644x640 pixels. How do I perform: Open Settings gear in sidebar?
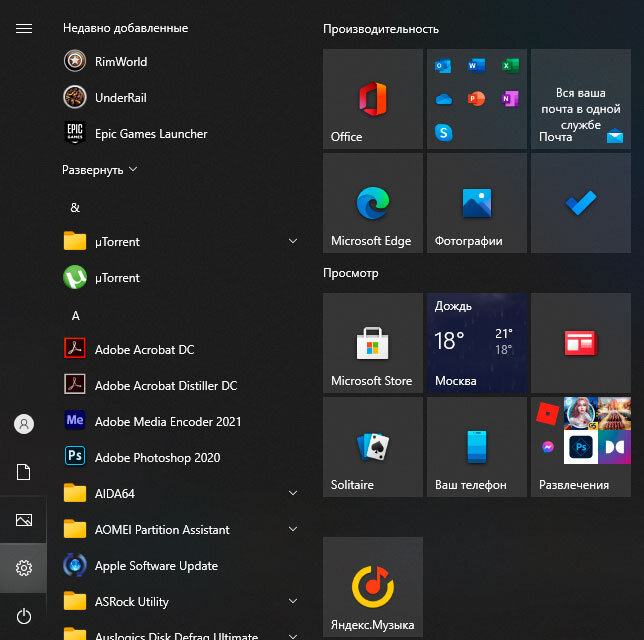point(24,568)
